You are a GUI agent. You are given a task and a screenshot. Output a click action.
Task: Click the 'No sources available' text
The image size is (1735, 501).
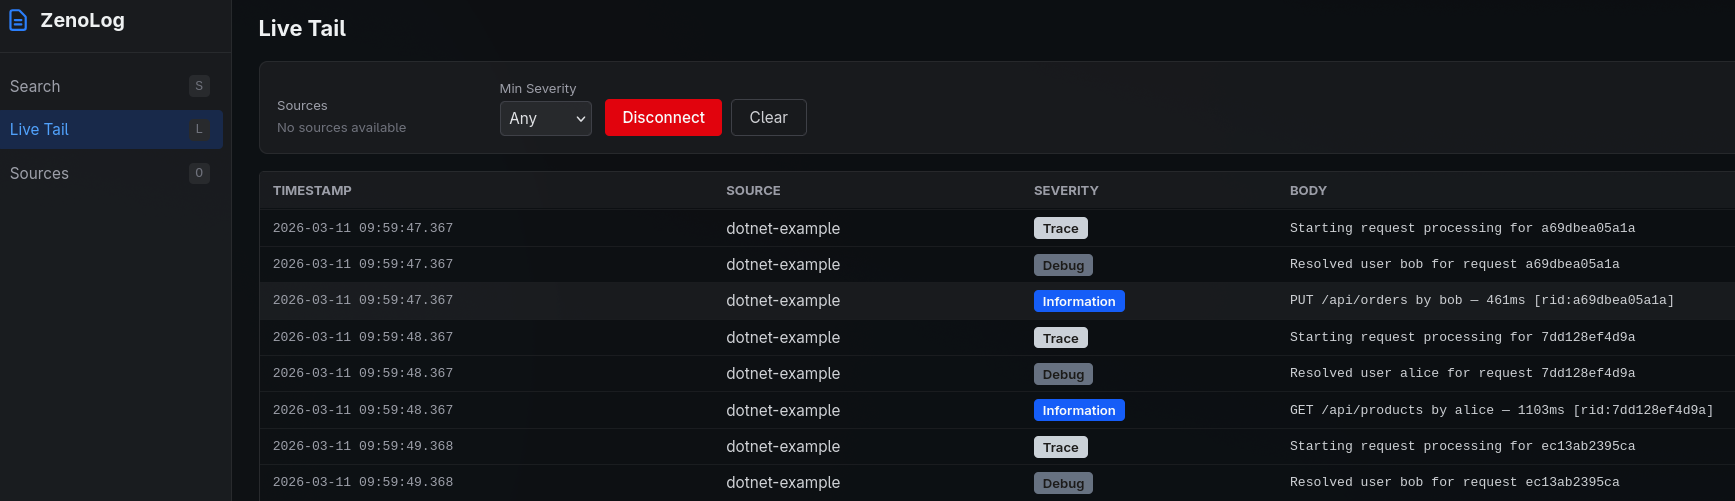point(341,128)
